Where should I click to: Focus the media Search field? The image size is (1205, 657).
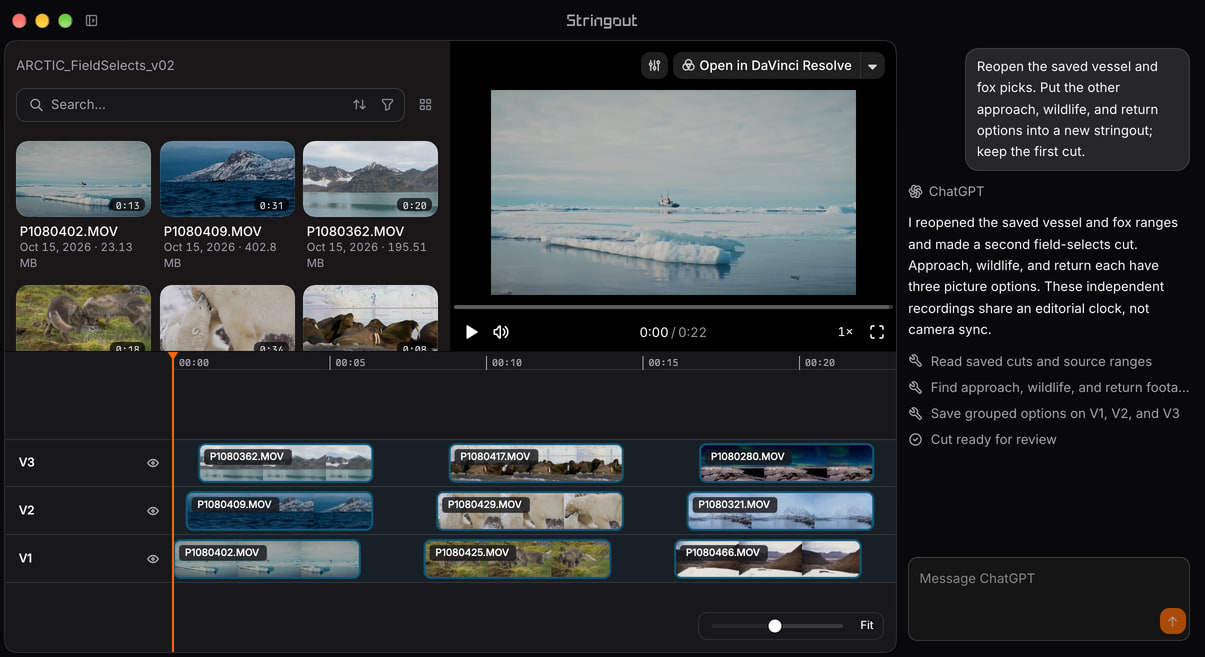[x=210, y=105]
